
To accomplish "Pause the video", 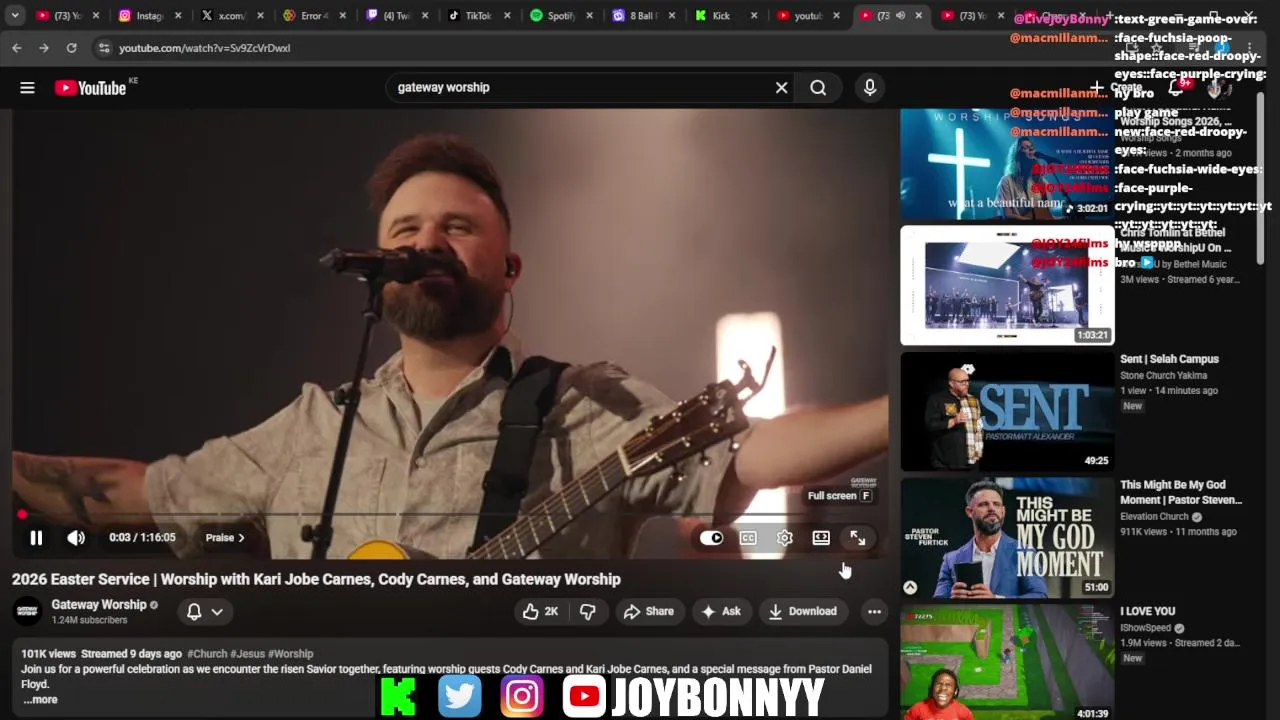I will click(36, 538).
